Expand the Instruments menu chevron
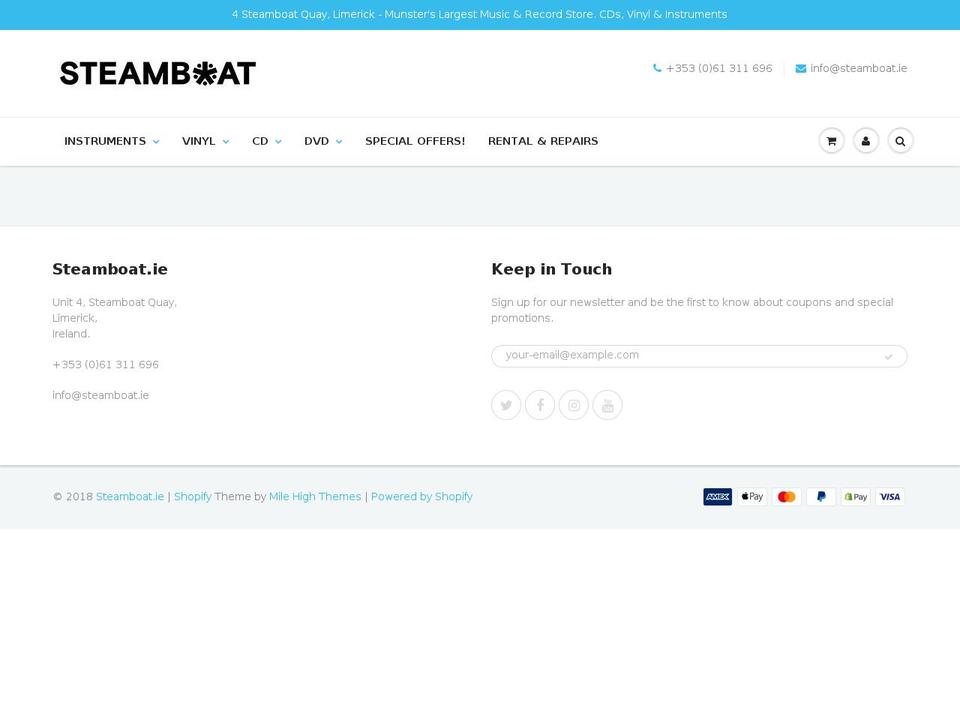 coord(156,141)
